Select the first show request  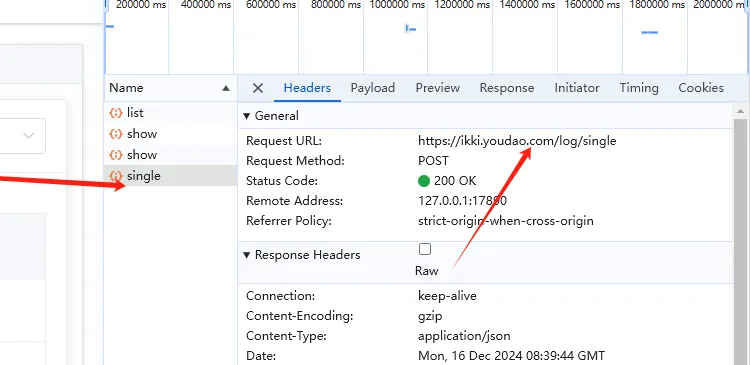(x=171, y=134)
